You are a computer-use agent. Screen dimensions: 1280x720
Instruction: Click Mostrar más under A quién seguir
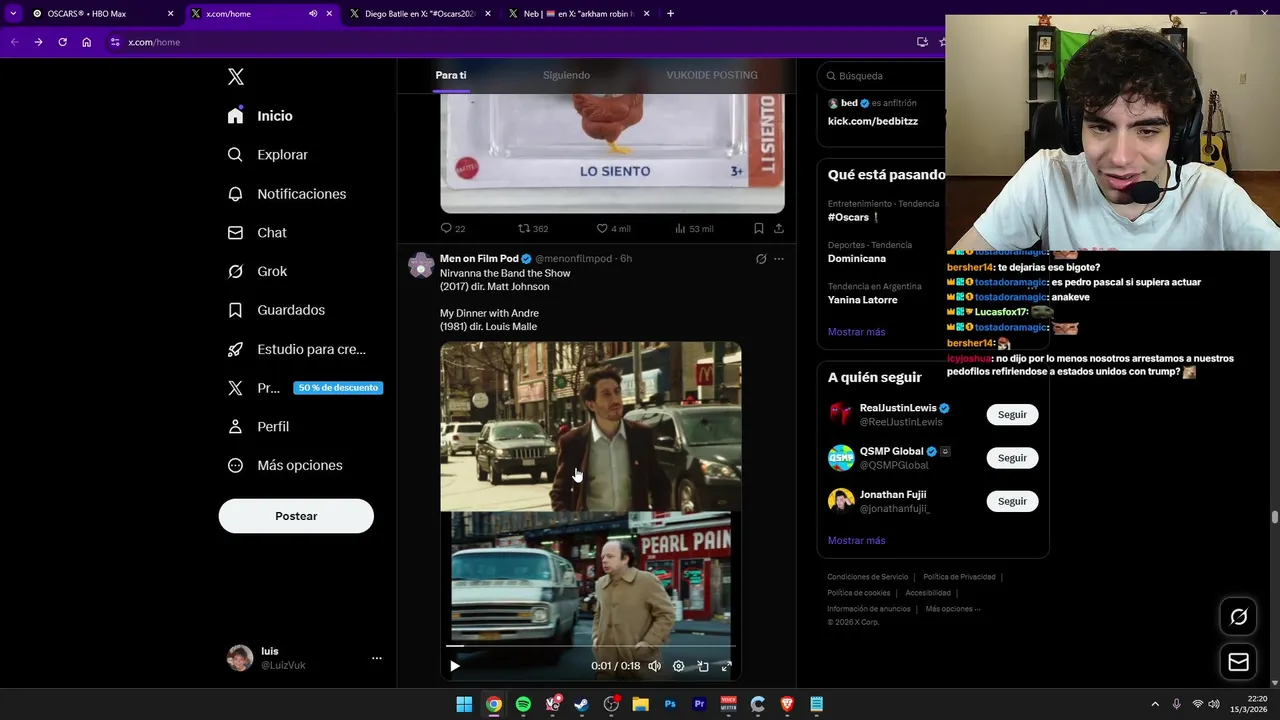(856, 541)
